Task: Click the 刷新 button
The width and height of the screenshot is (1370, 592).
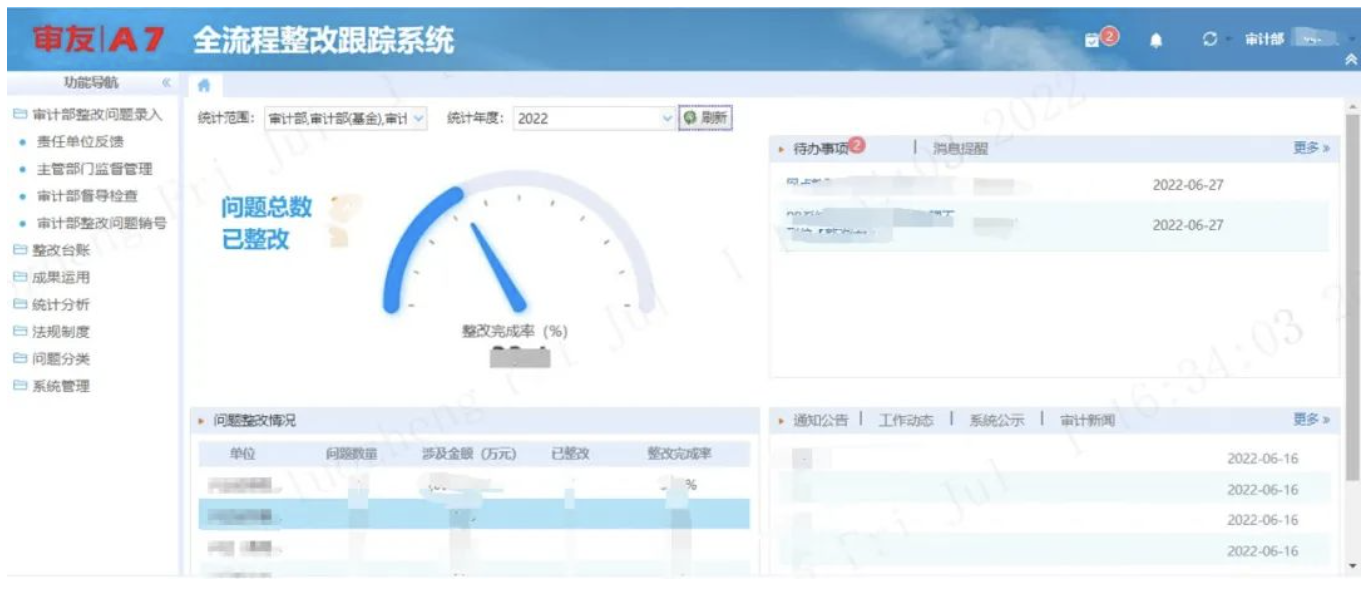Action: [x=705, y=118]
